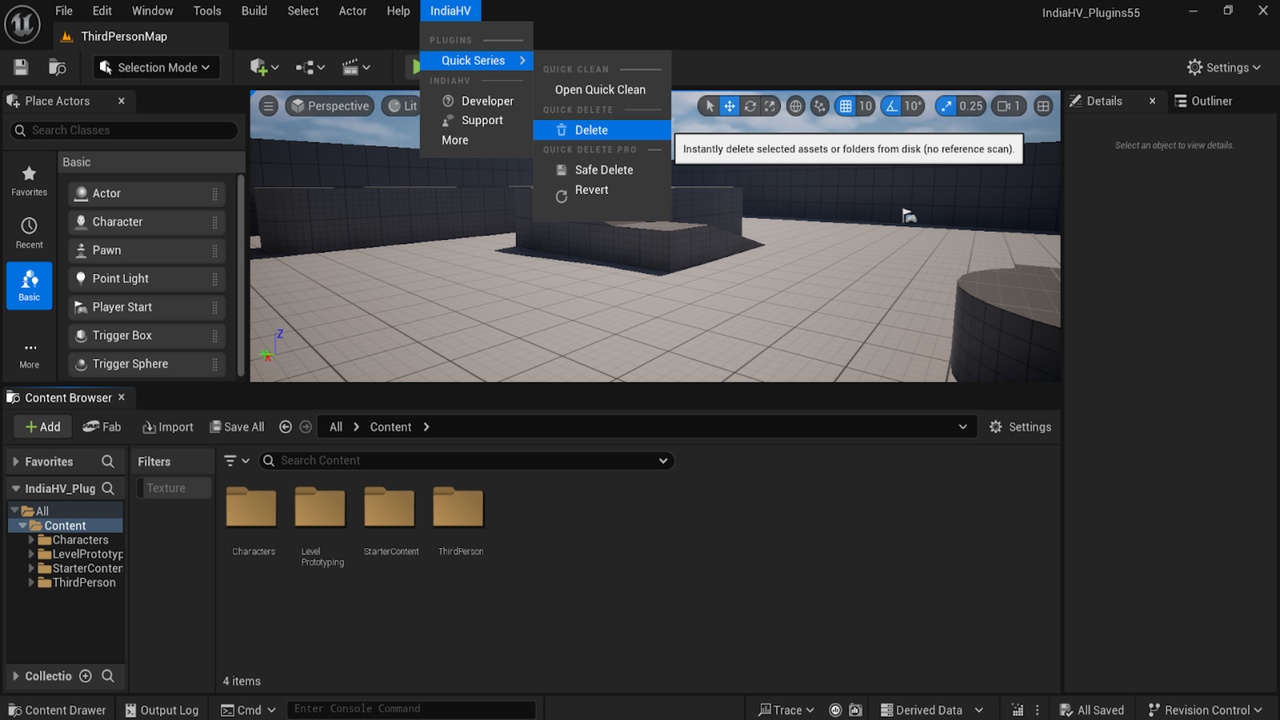Click Delete in the Quick Delete section

(x=602, y=130)
